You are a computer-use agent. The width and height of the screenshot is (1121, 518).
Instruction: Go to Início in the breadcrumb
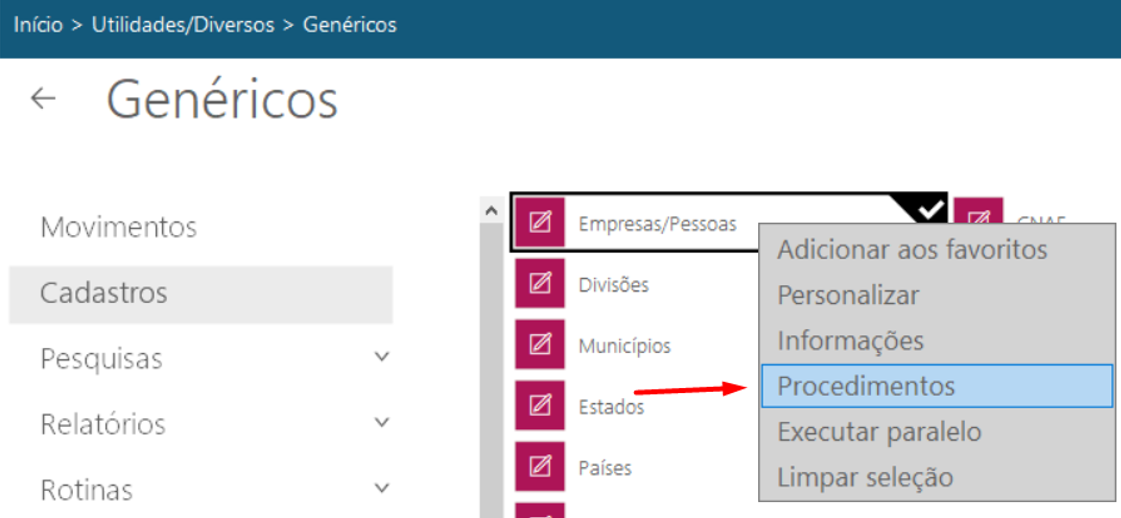38,25
